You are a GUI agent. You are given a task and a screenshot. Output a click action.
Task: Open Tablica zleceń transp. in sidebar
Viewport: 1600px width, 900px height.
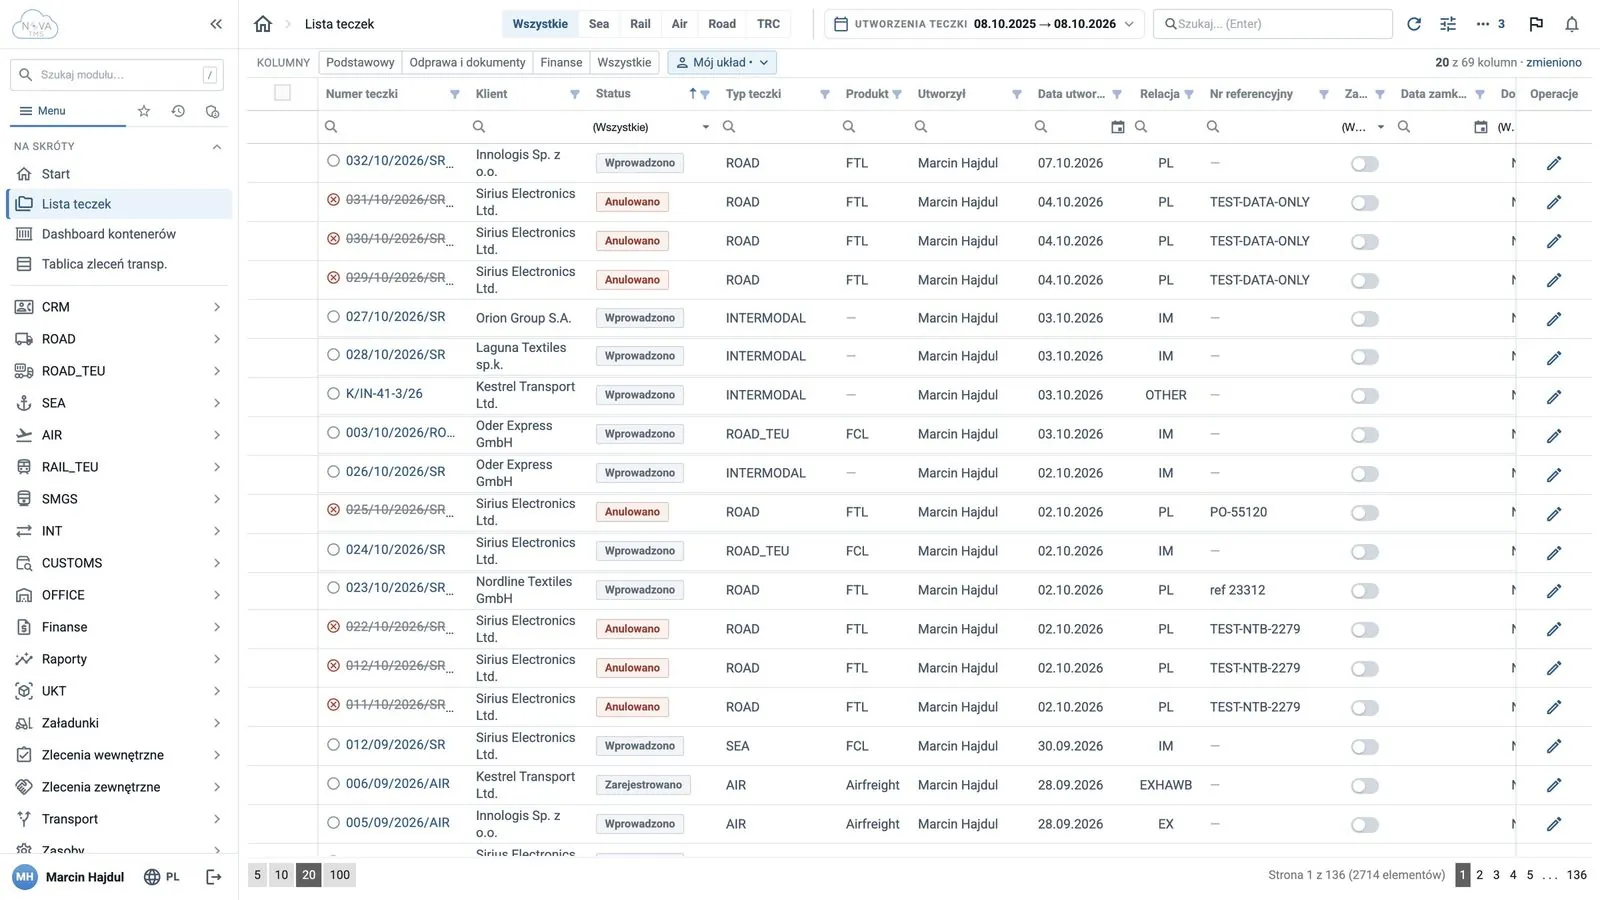[x=119, y=264]
